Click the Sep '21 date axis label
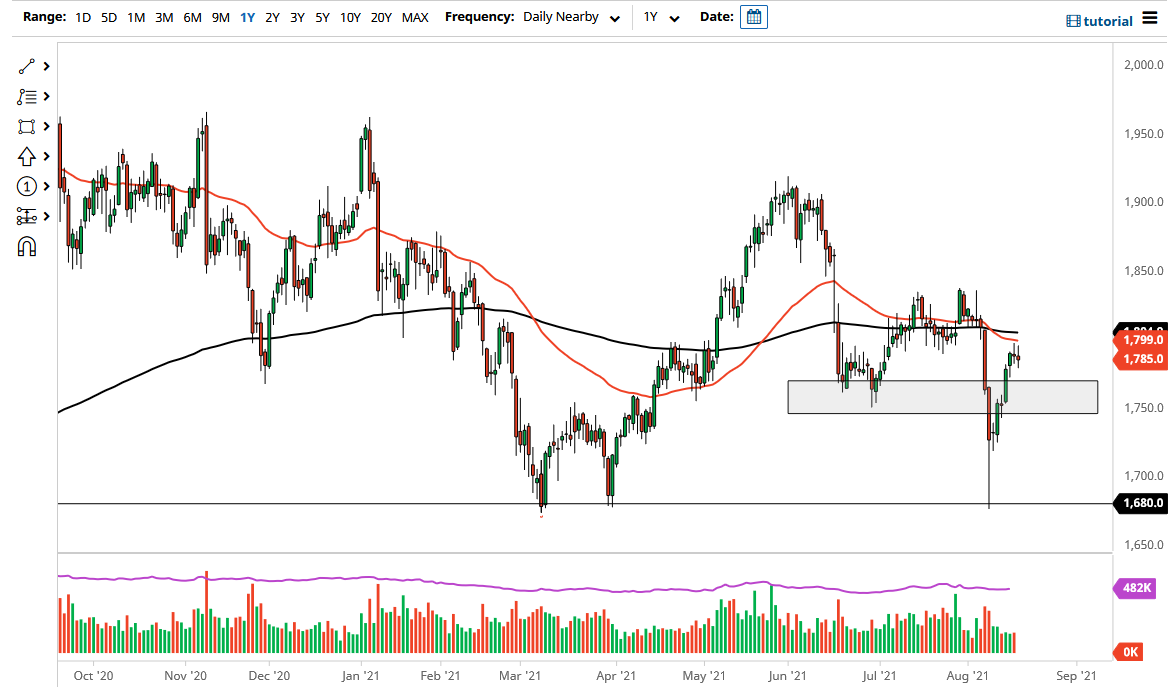1174x699 pixels. (x=1076, y=676)
